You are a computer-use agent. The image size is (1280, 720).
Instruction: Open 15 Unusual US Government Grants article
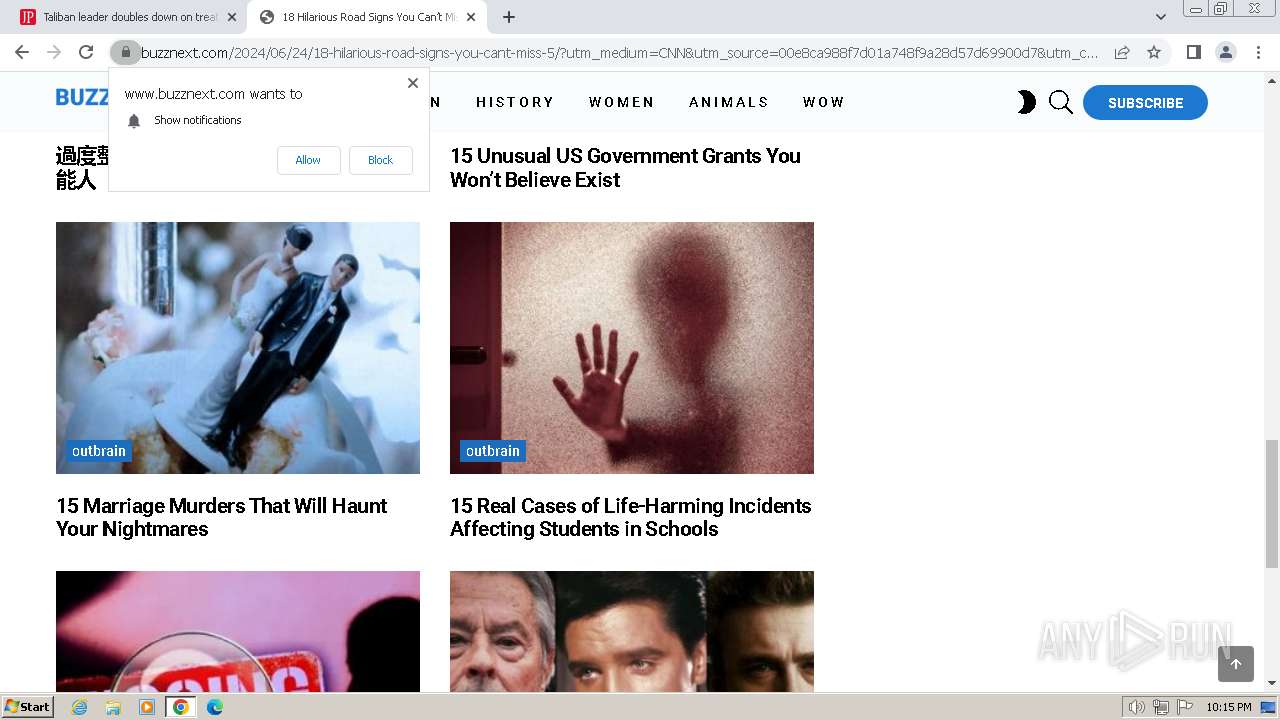click(625, 168)
